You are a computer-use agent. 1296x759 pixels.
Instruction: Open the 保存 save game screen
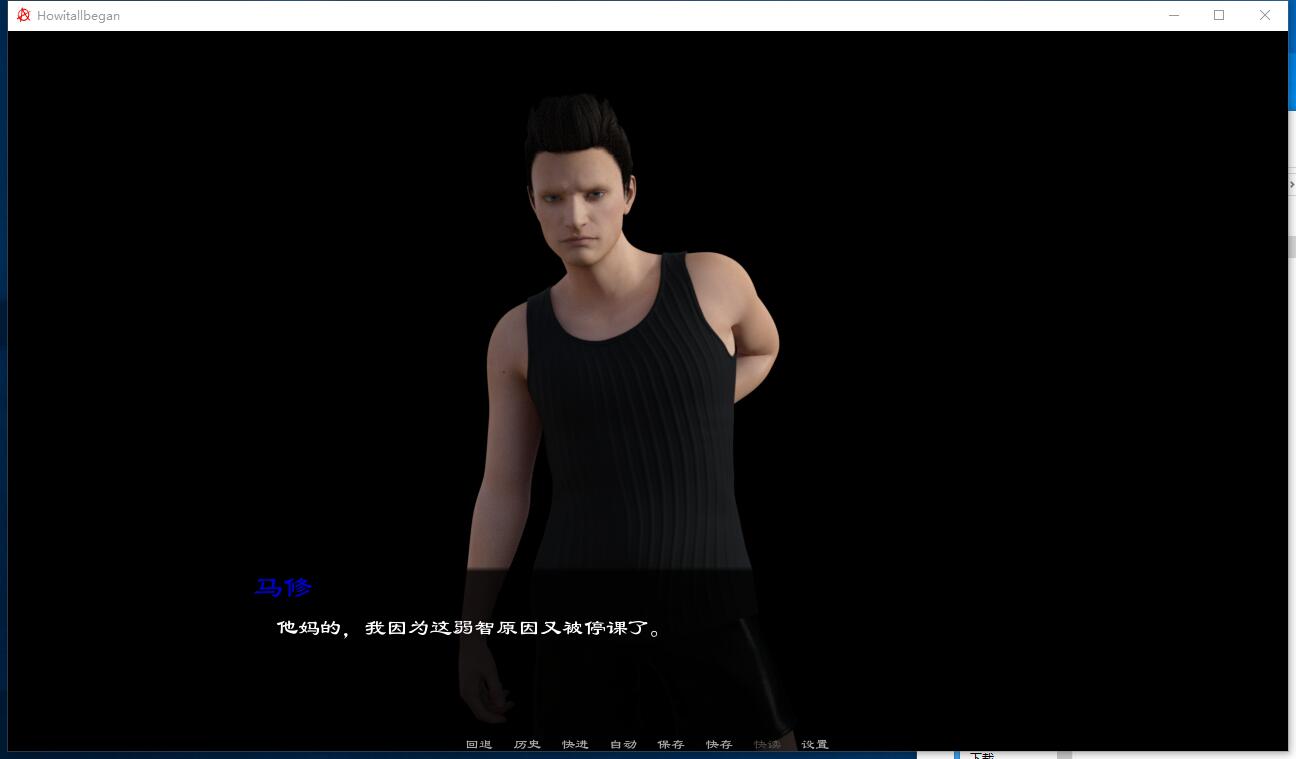671,744
